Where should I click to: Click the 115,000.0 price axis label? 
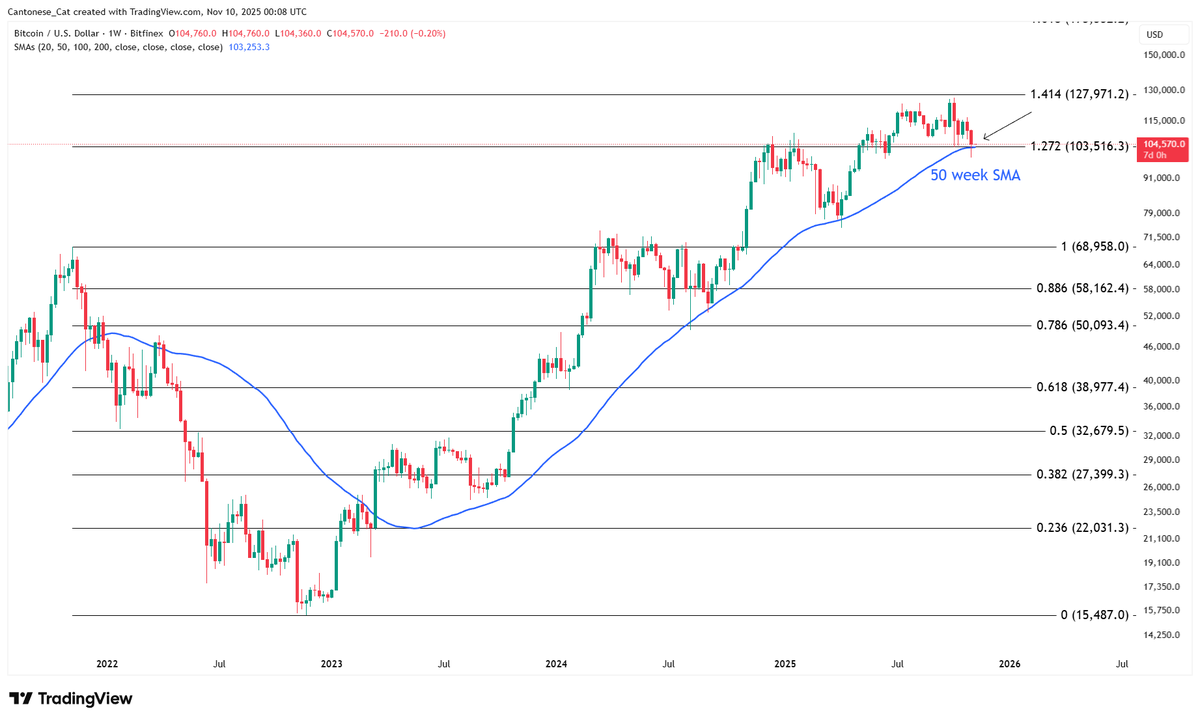pos(1163,120)
